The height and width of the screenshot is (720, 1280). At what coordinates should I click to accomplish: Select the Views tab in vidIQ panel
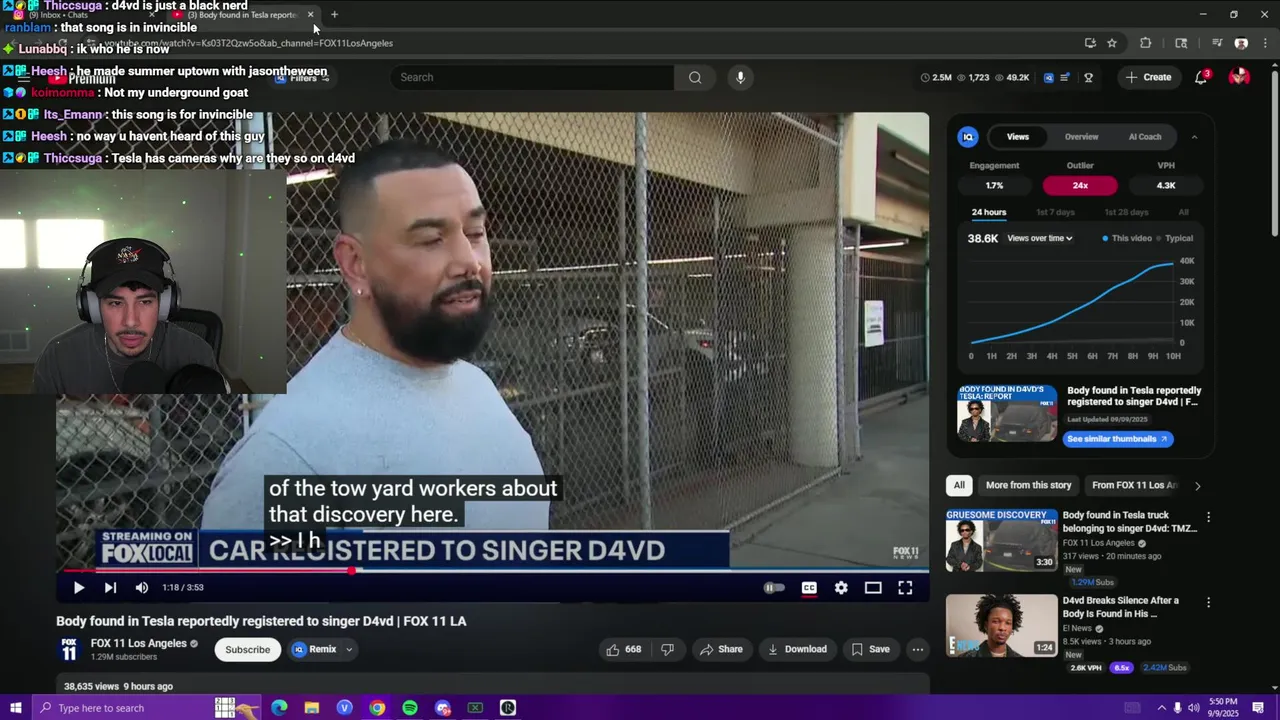pyautogui.click(x=1017, y=137)
